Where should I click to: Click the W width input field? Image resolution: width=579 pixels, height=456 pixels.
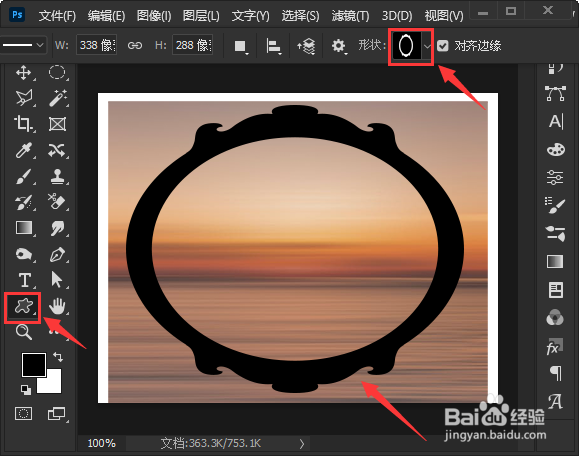(96, 45)
